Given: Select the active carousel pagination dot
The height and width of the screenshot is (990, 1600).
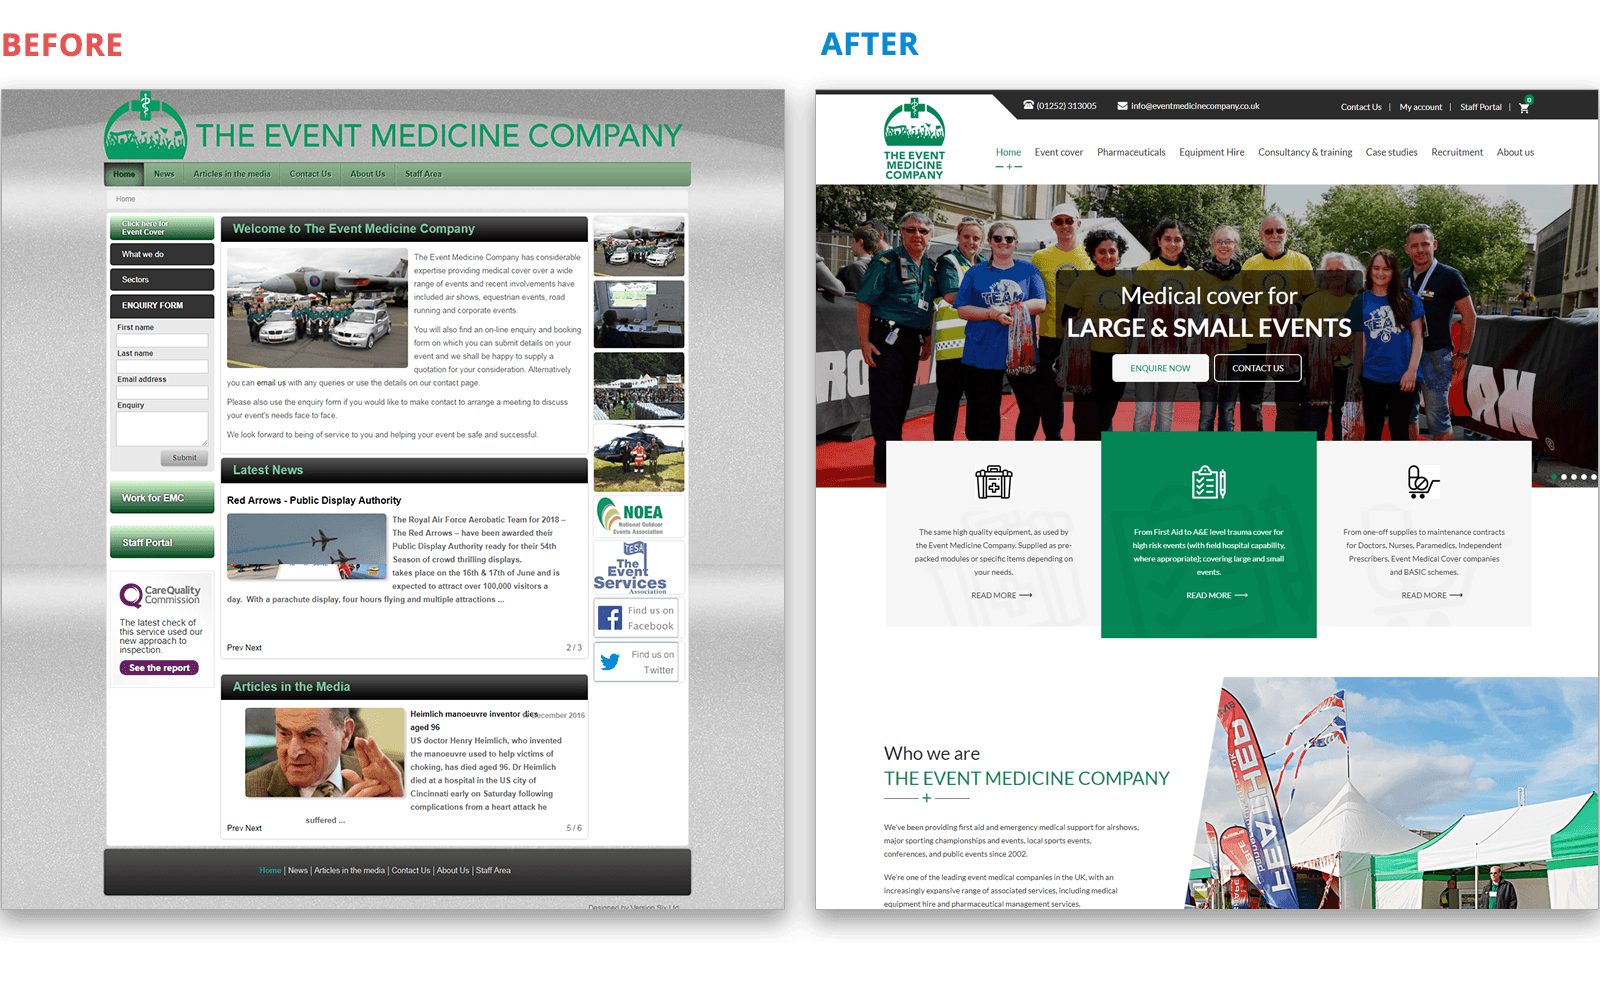Looking at the screenshot, I should tap(1554, 476).
